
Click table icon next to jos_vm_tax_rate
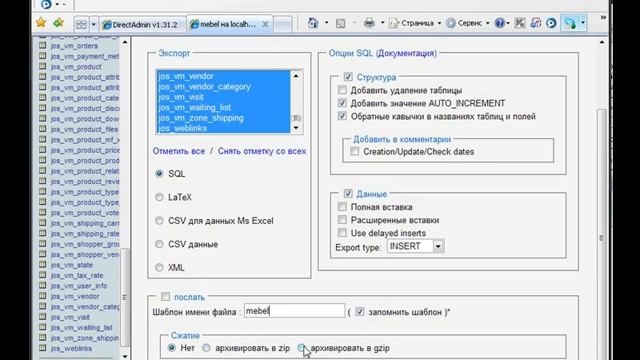pyautogui.click(x=42, y=276)
